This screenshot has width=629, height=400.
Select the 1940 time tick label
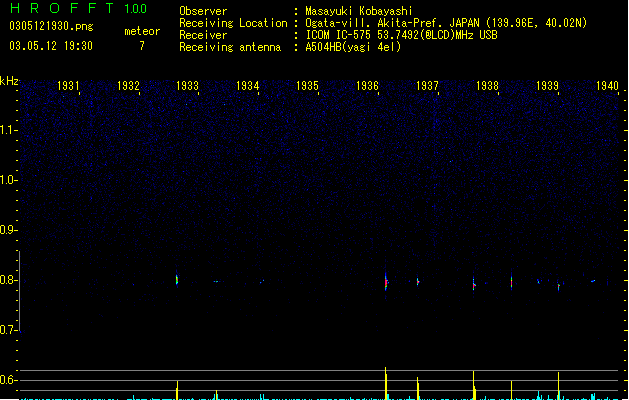(607, 86)
